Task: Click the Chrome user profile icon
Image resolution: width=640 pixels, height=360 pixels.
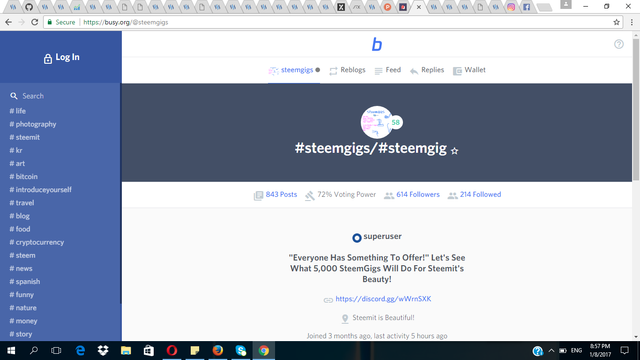Action: [566, 4]
